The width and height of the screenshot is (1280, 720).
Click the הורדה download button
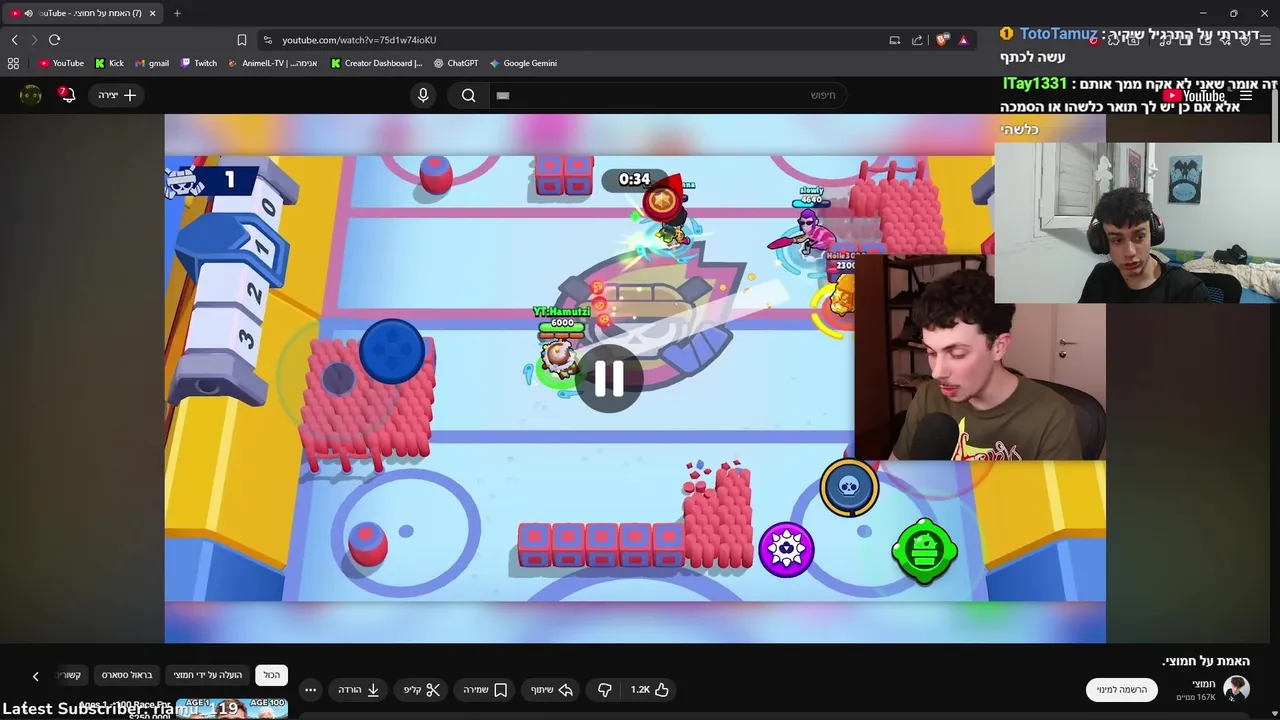pos(359,690)
